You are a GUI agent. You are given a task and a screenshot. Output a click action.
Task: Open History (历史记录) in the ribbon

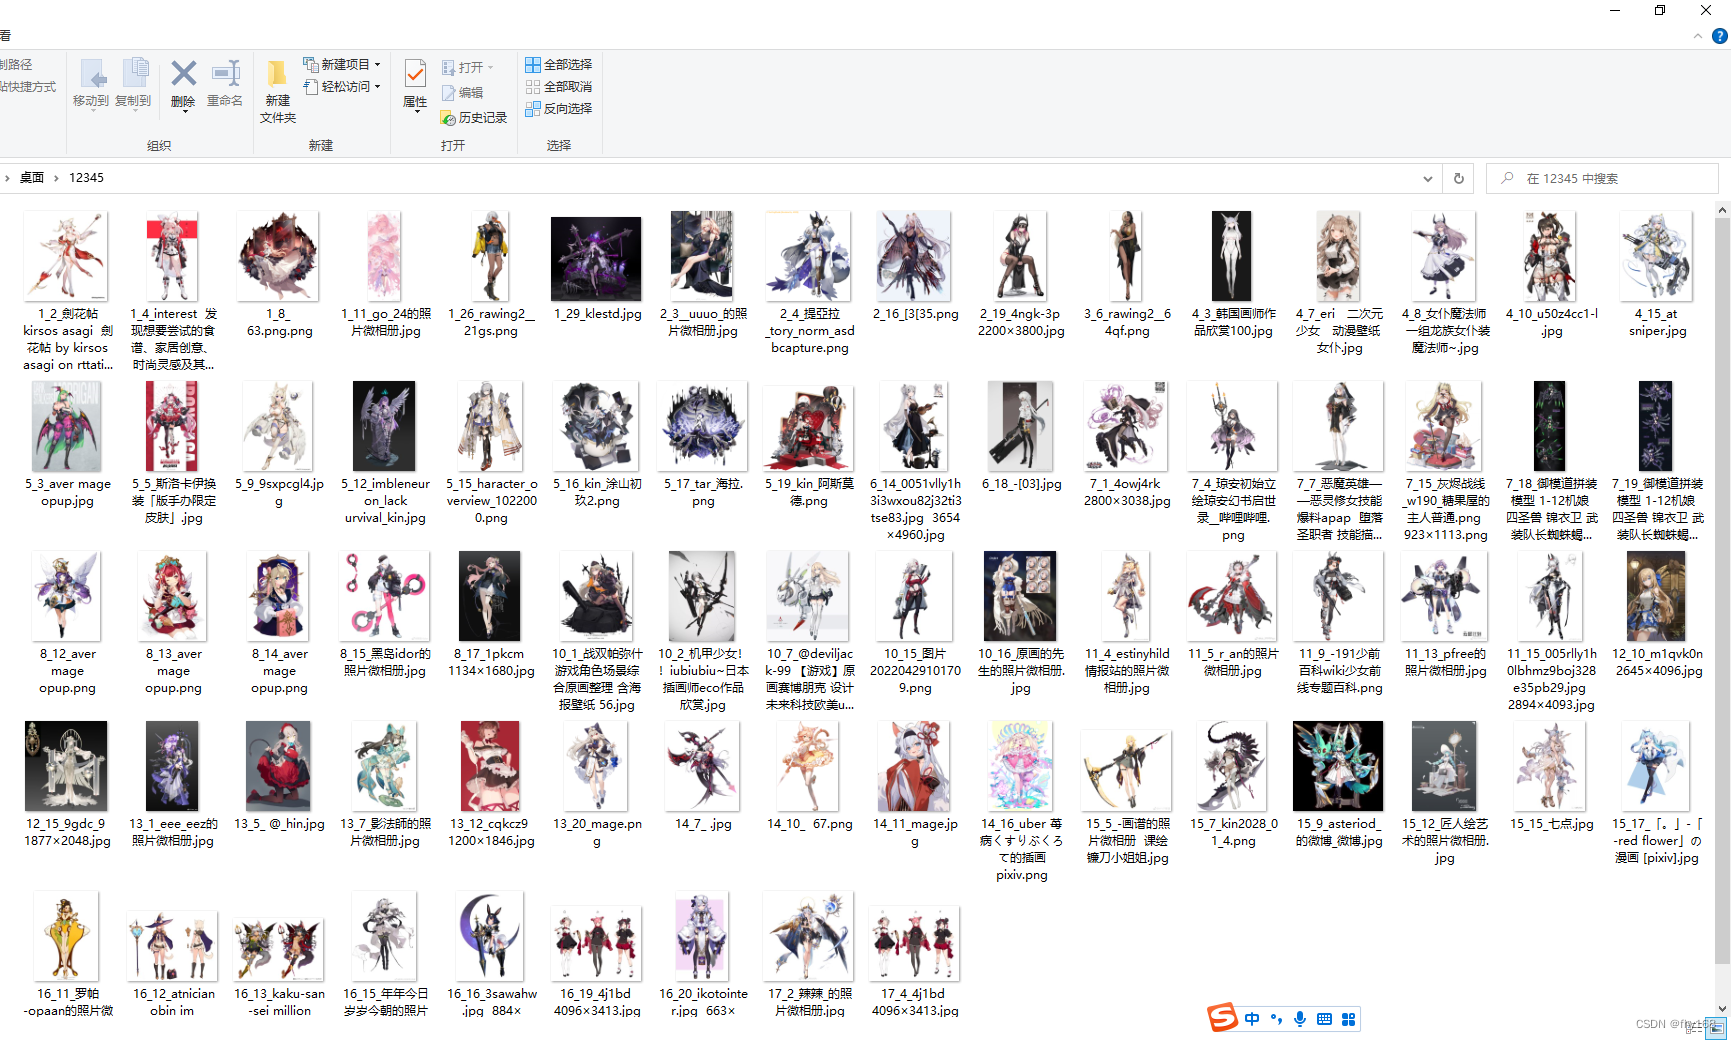[x=474, y=118]
